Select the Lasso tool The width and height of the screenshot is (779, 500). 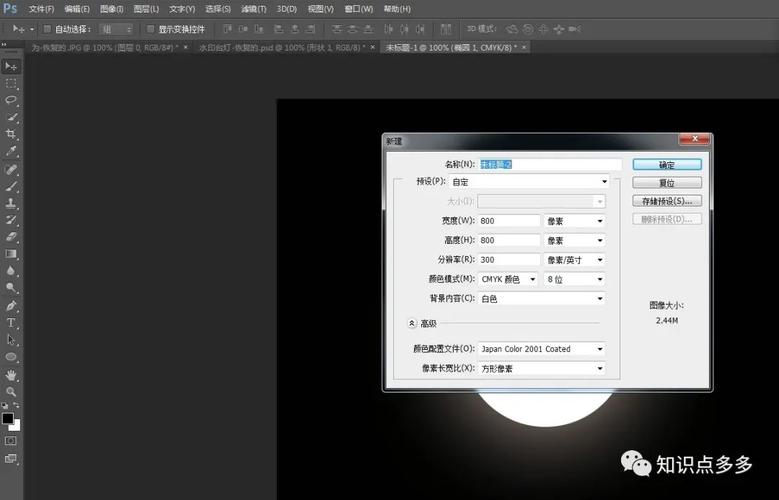(12, 100)
